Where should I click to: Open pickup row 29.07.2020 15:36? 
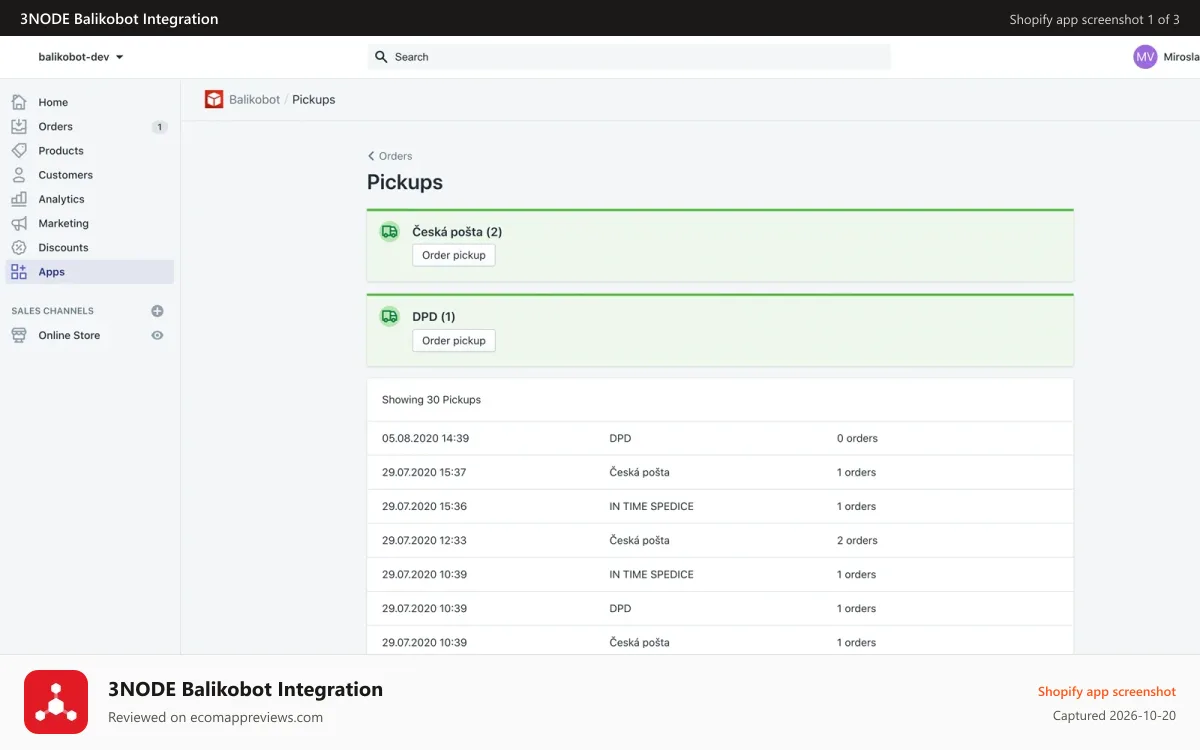[x=720, y=506]
